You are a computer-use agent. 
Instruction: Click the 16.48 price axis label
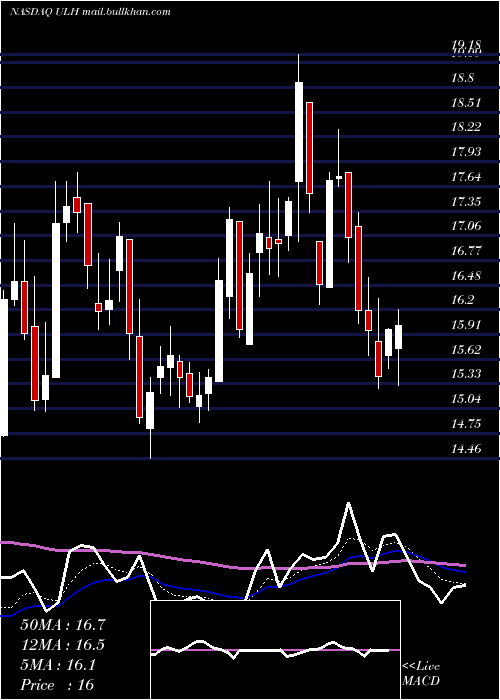(x=466, y=276)
